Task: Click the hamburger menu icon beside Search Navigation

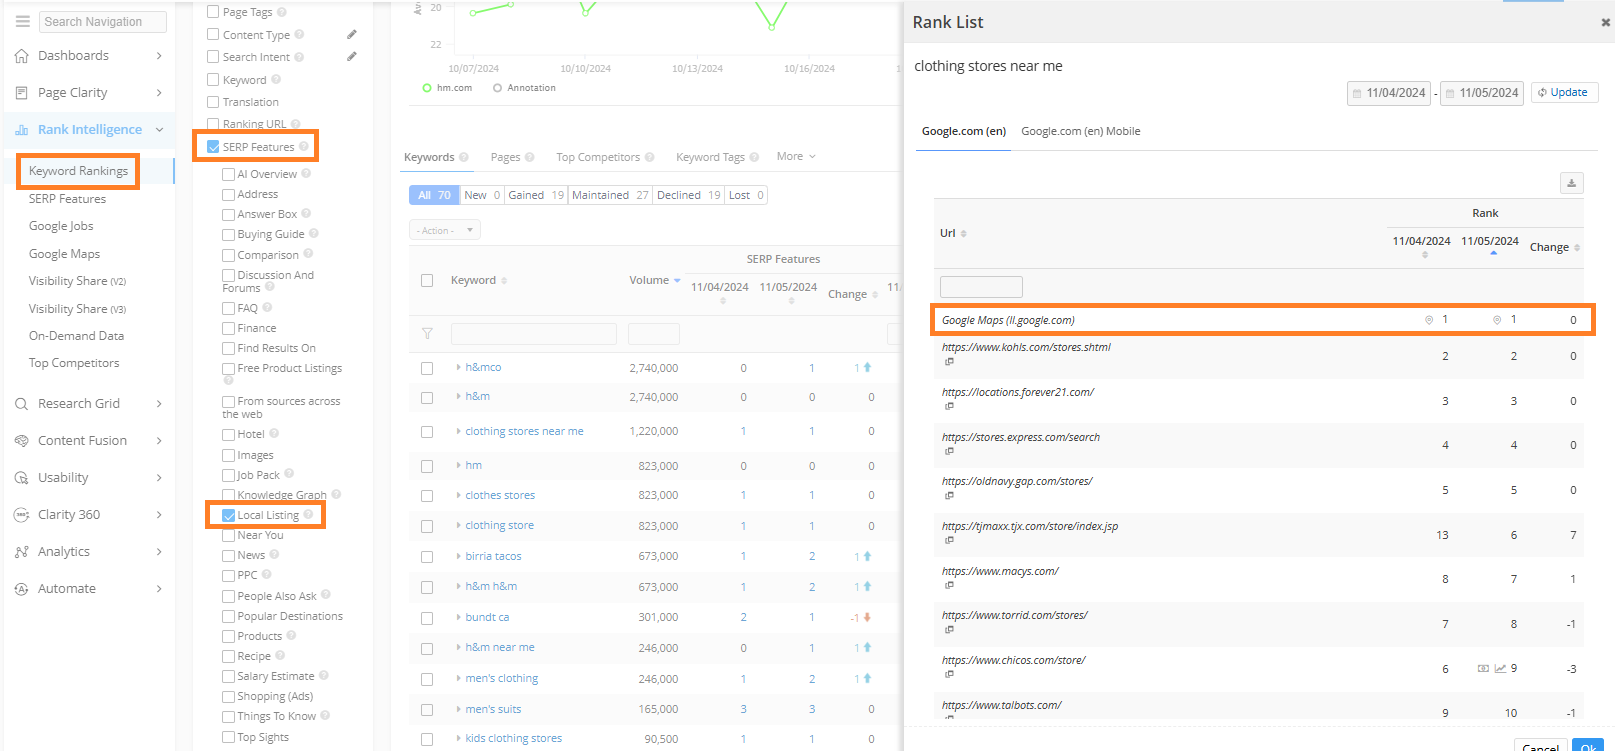Action: 22,21
